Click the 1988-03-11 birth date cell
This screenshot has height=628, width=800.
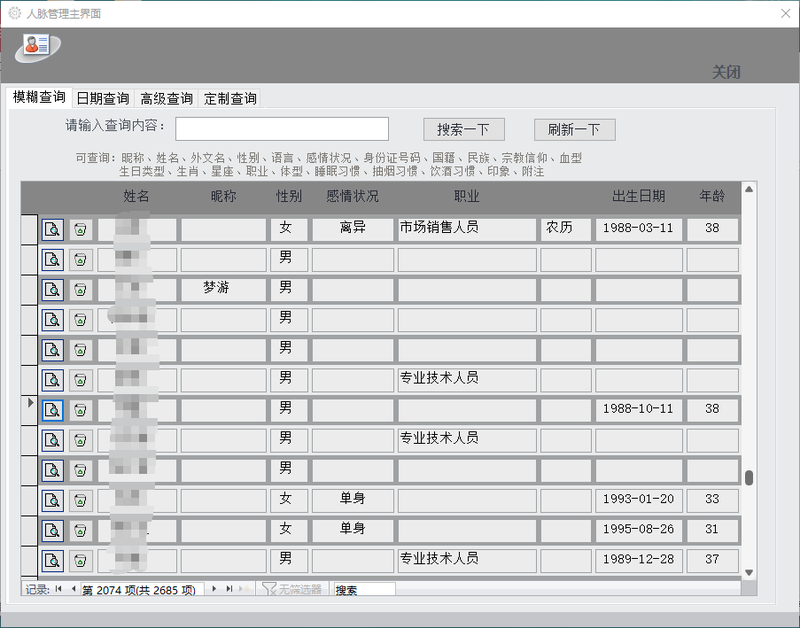[x=639, y=230]
